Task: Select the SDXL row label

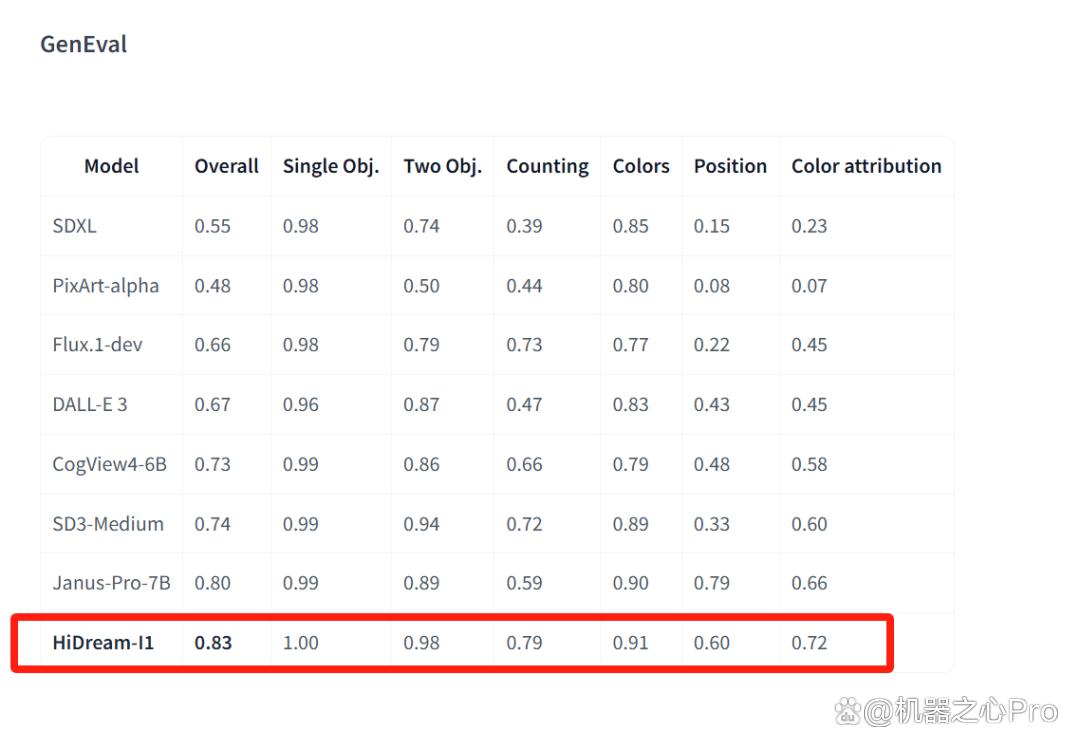Action: pyautogui.click(x=74, y=226)
